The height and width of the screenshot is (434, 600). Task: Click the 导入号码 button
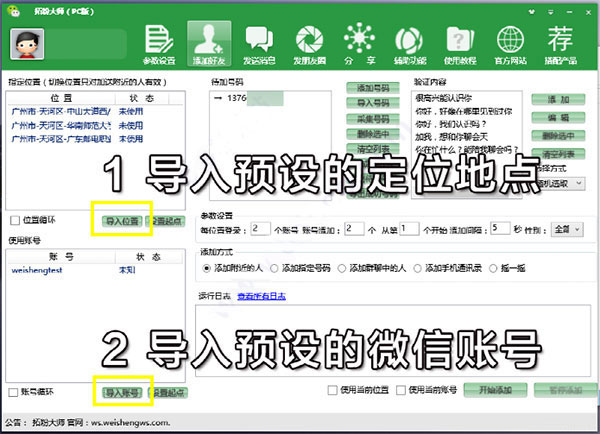[x=373, y=103]
